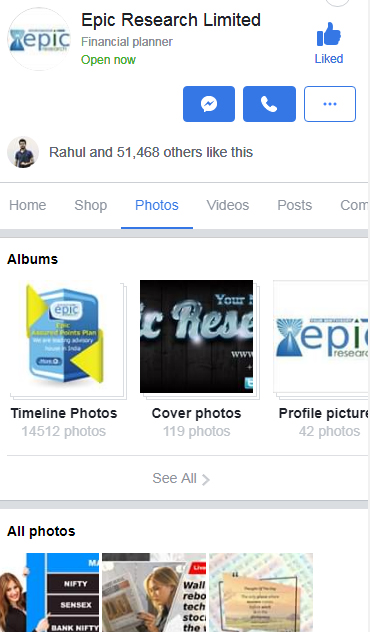This screenshot has width=370, height=632.
Task: View Rahul's profile picture avatar
Action: pos(23,152)
